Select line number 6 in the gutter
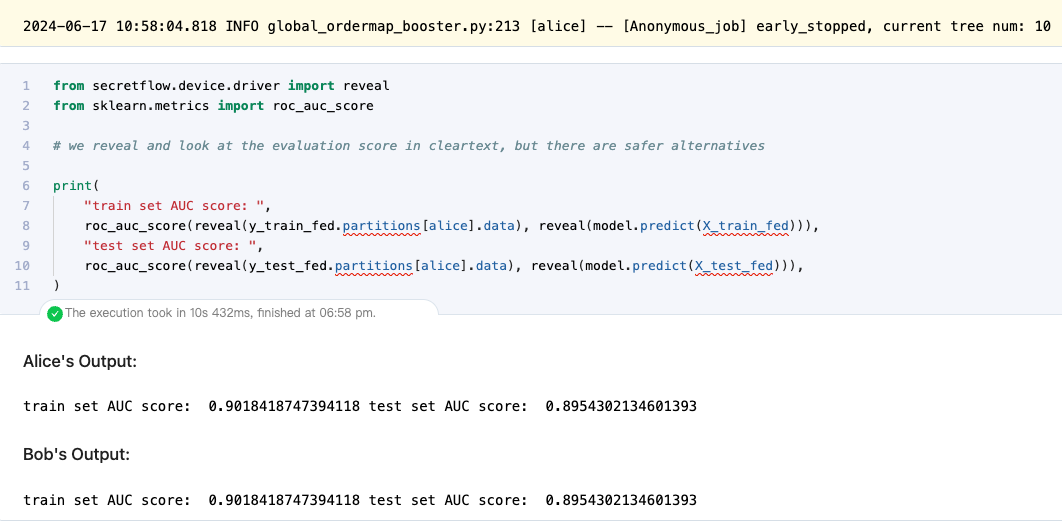The height and width of the screenshot is (521, 1062). (26, 186)
